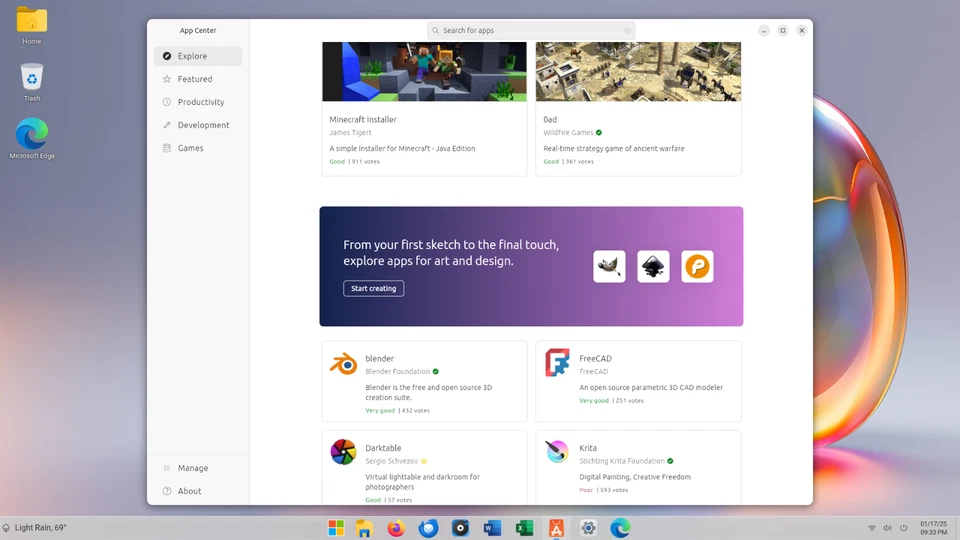Image resolution: width=960 pixels, height=540 pixels.
Task: Click the '911 votes' rating text
Action: (x=366, y=162)
